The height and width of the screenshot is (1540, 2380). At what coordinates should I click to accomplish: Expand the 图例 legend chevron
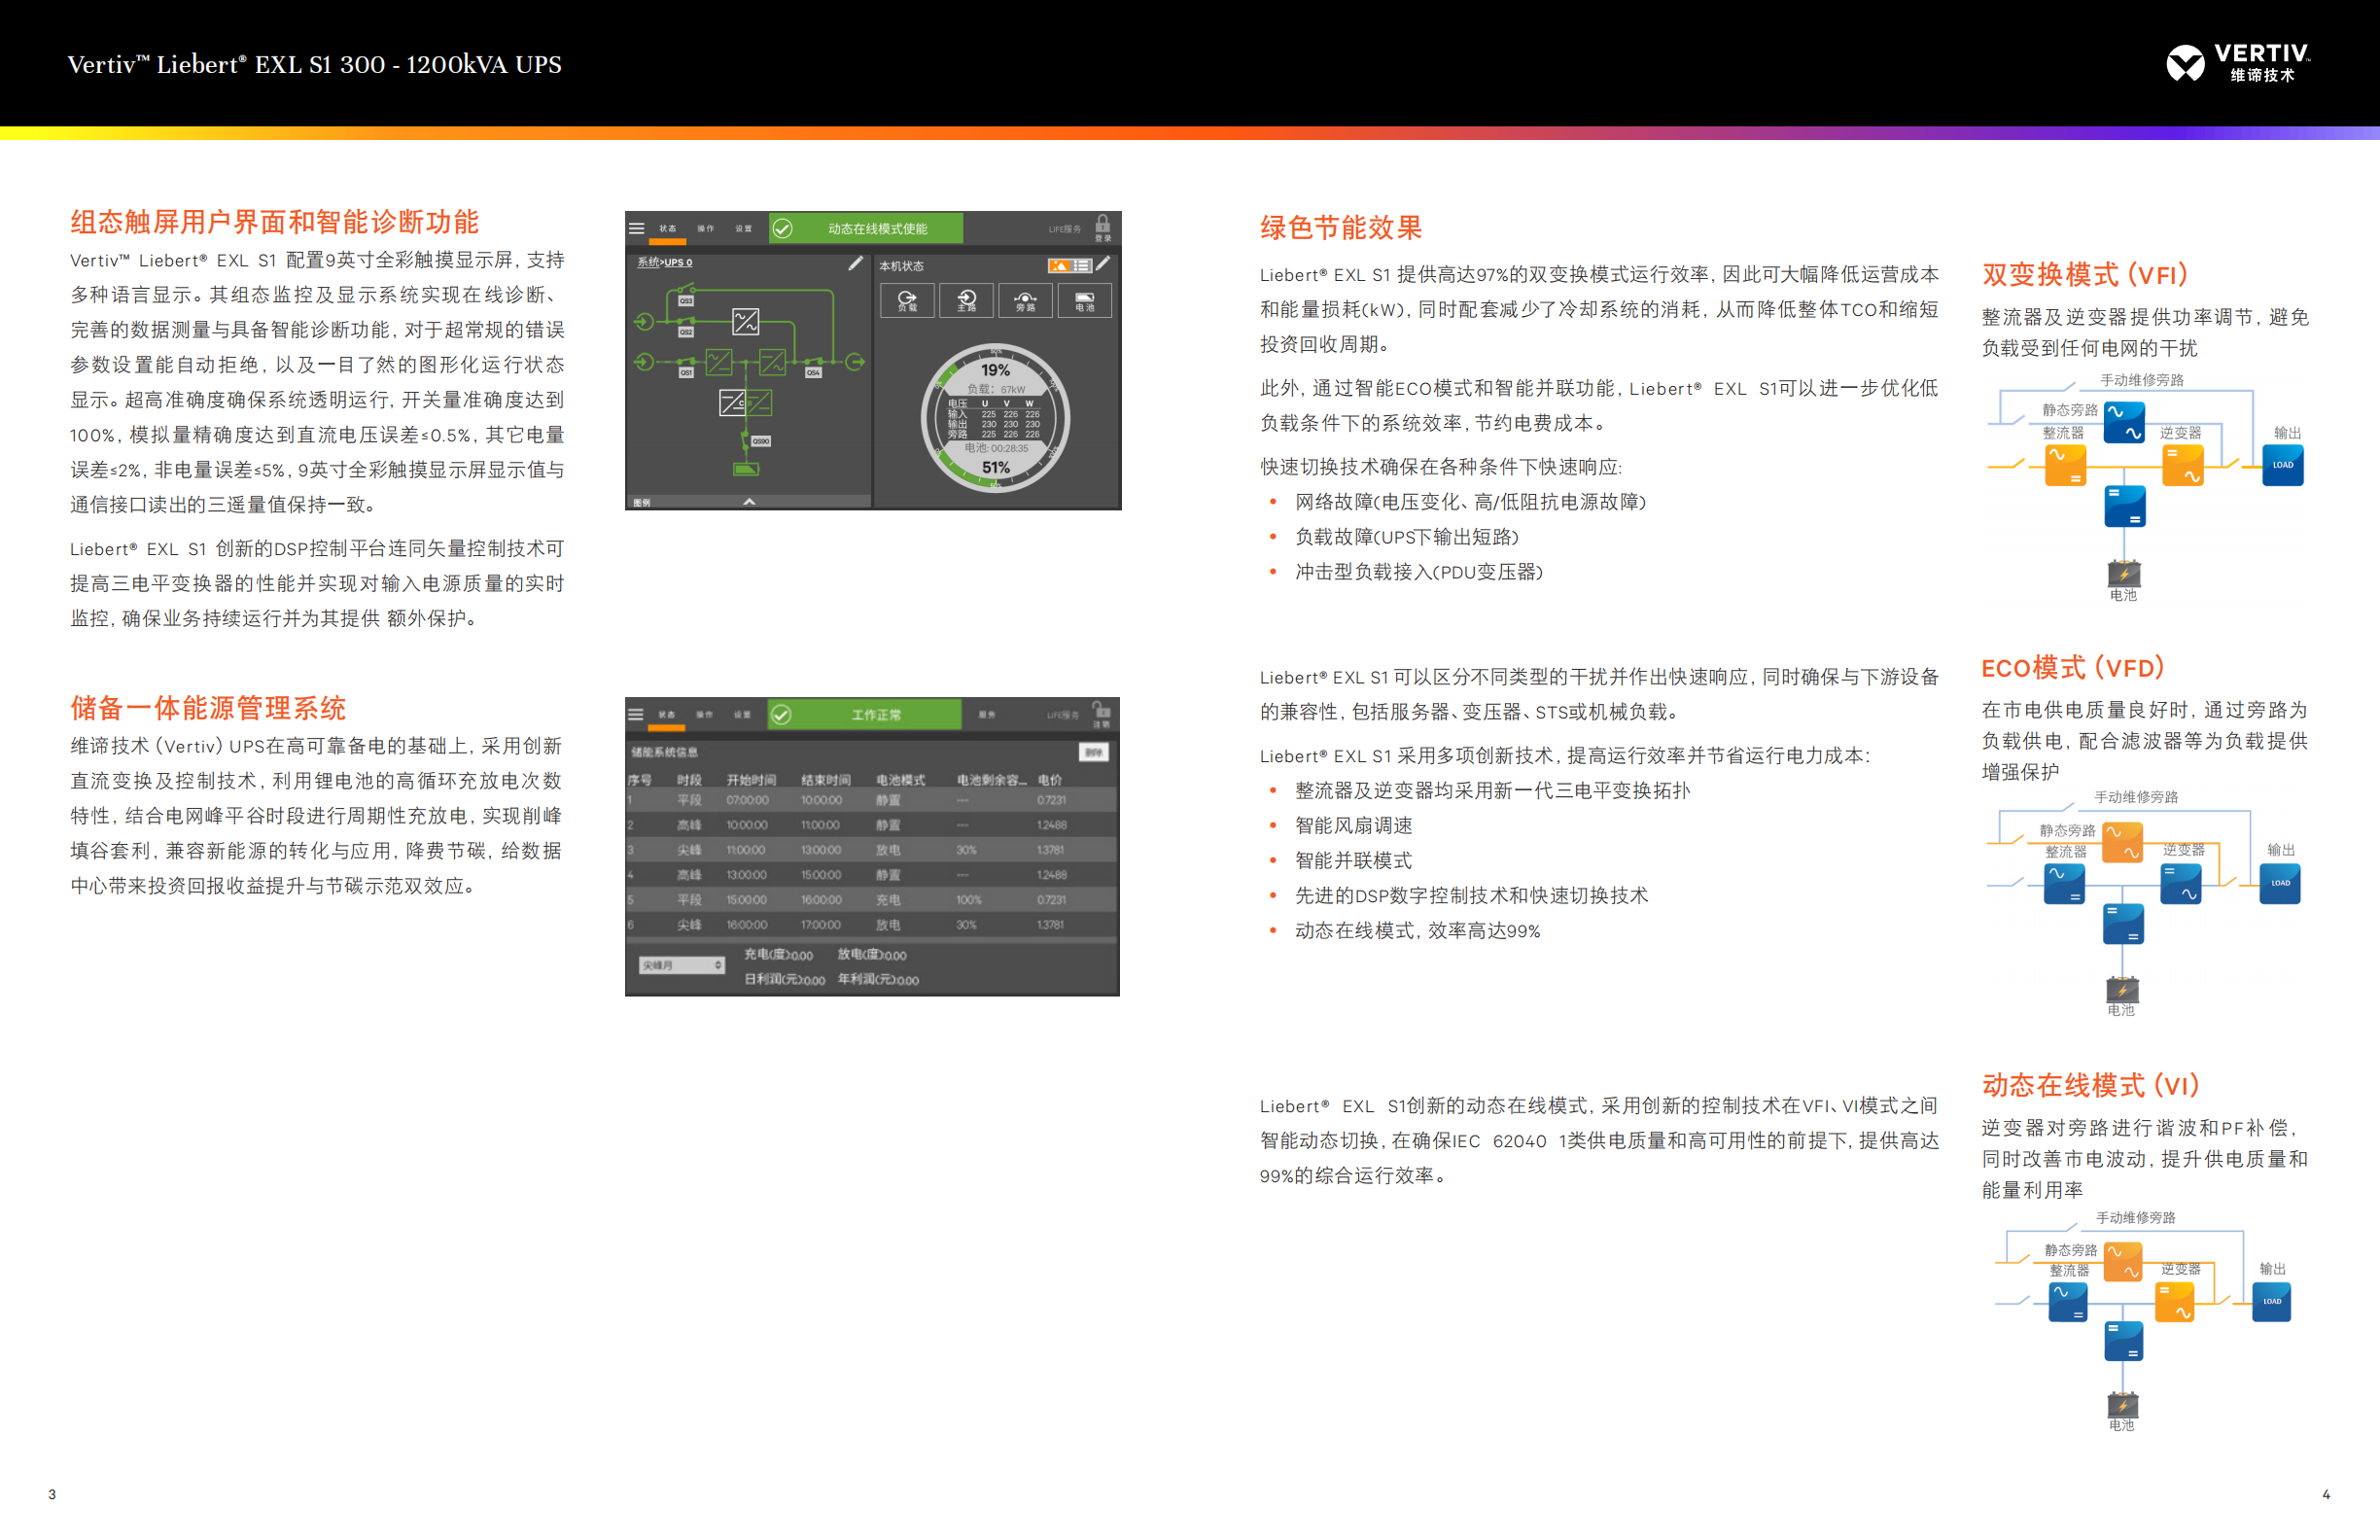749,501
